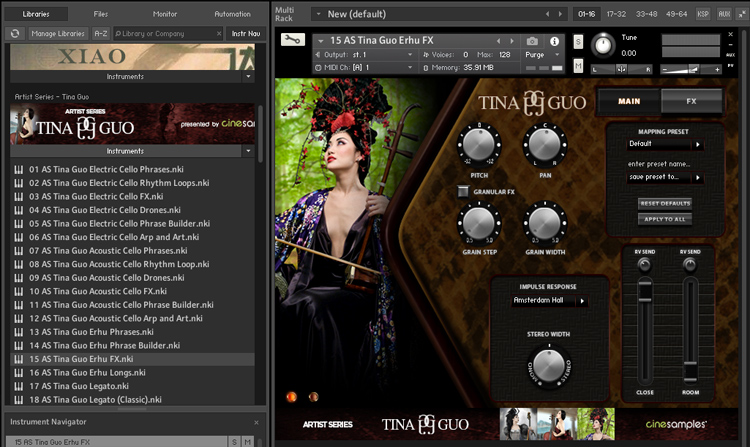Open the Purge dropdown menu
Image resolution: width=750 pixels, height=447 pixels.
coord(542,55)
